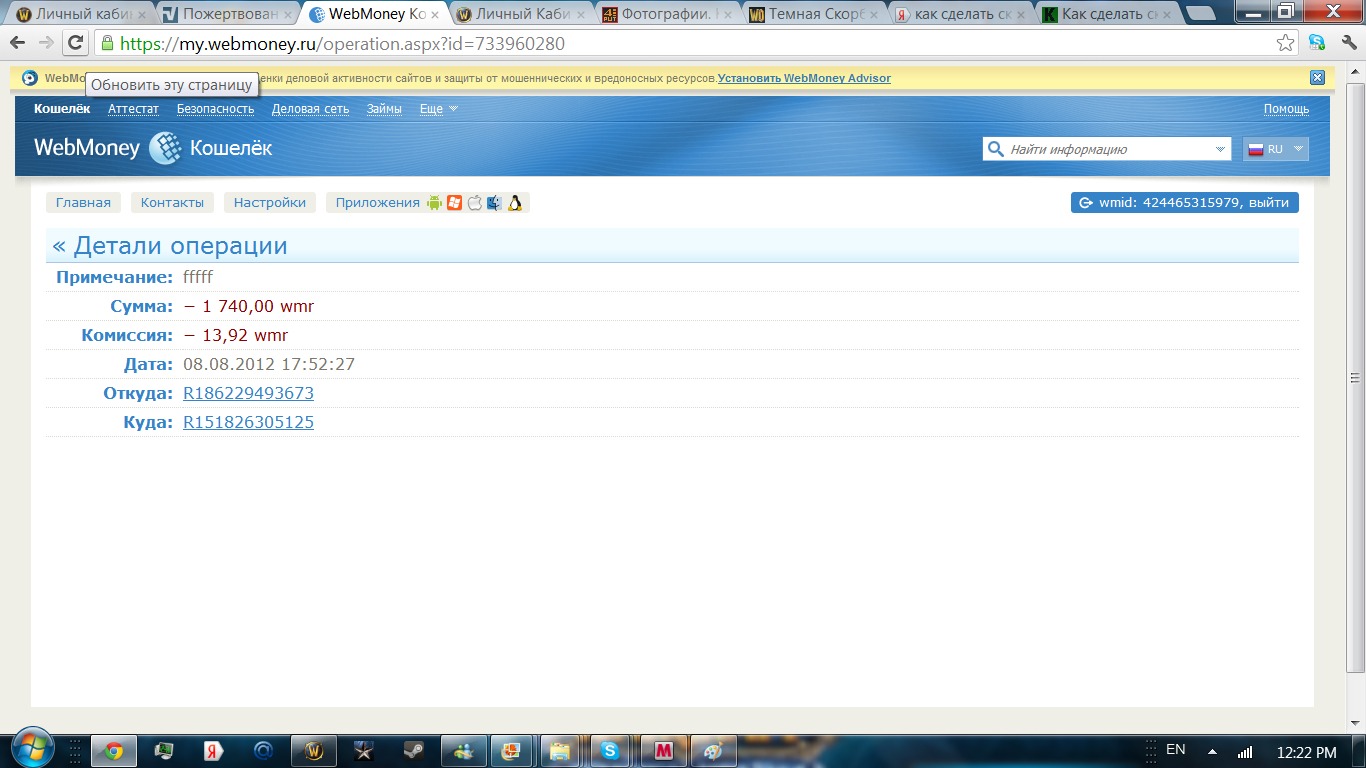Select the amount − 1 740,00 wmr
Screen dimensions: 1366x768
pyautogui.click(x=248, y=306)
